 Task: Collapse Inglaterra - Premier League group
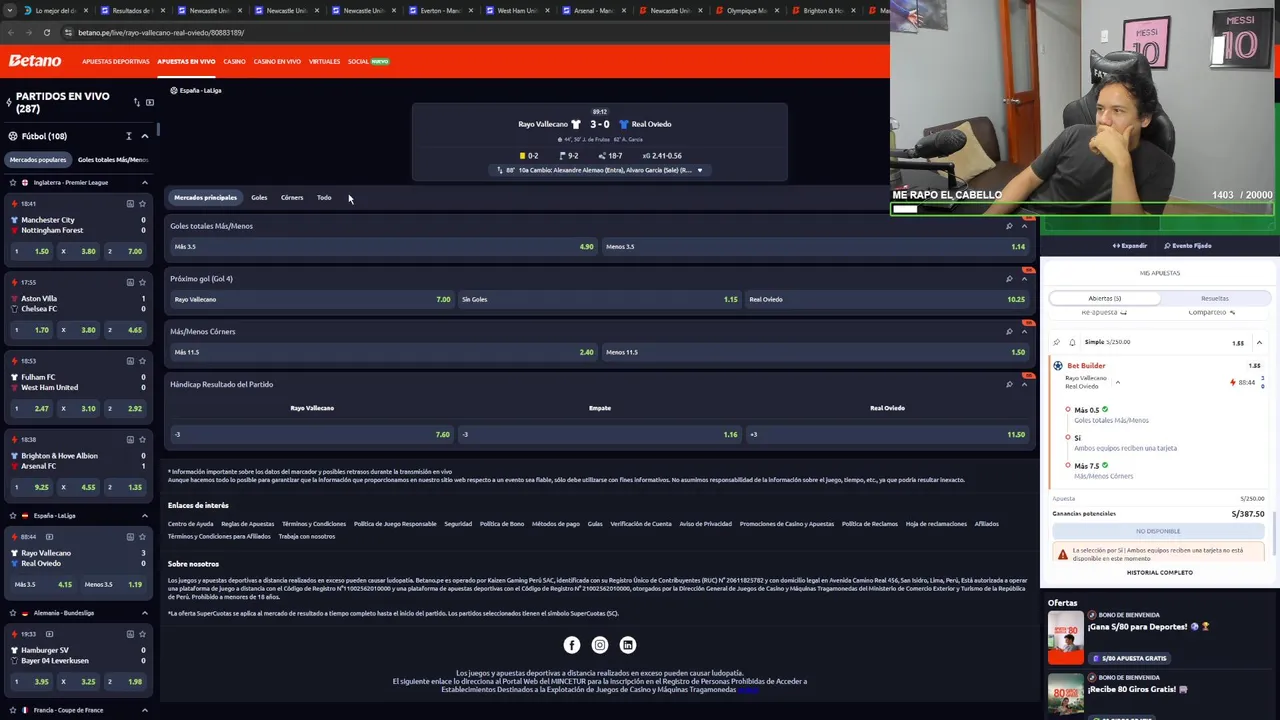tap(144, 183)
